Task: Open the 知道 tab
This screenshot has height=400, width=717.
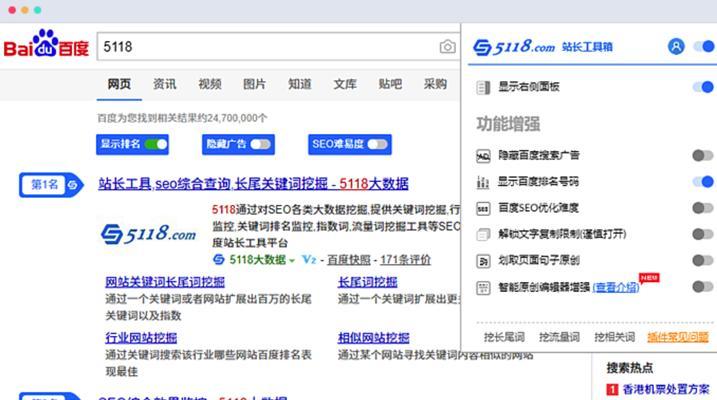Action: (300, 84)
